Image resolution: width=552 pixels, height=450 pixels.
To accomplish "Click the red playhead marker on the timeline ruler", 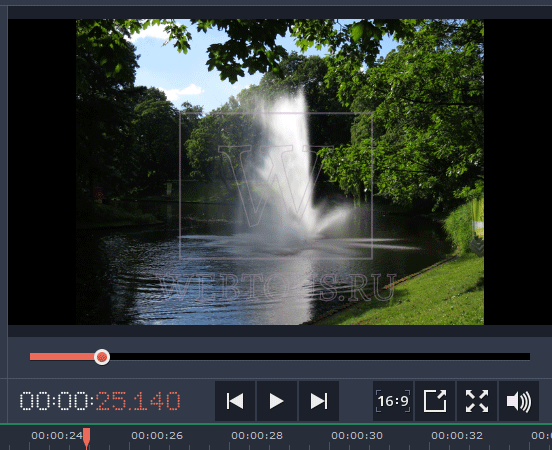I will (x=87, y=438).
